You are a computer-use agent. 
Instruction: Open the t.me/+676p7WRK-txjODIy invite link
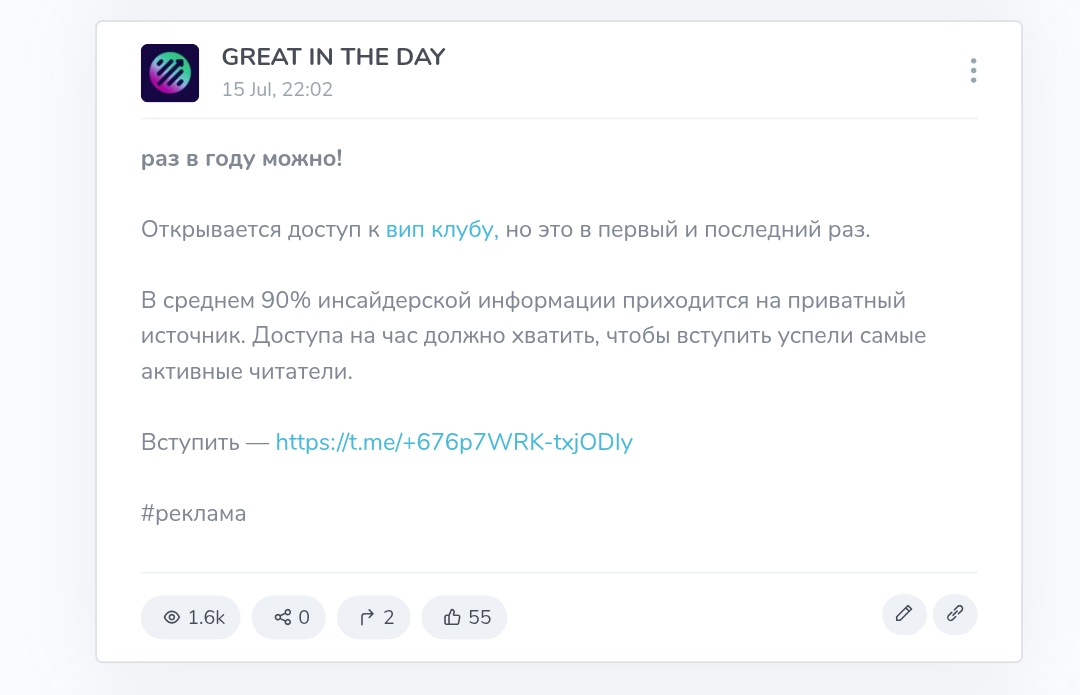pyautogui.click(x=454, y=442)
